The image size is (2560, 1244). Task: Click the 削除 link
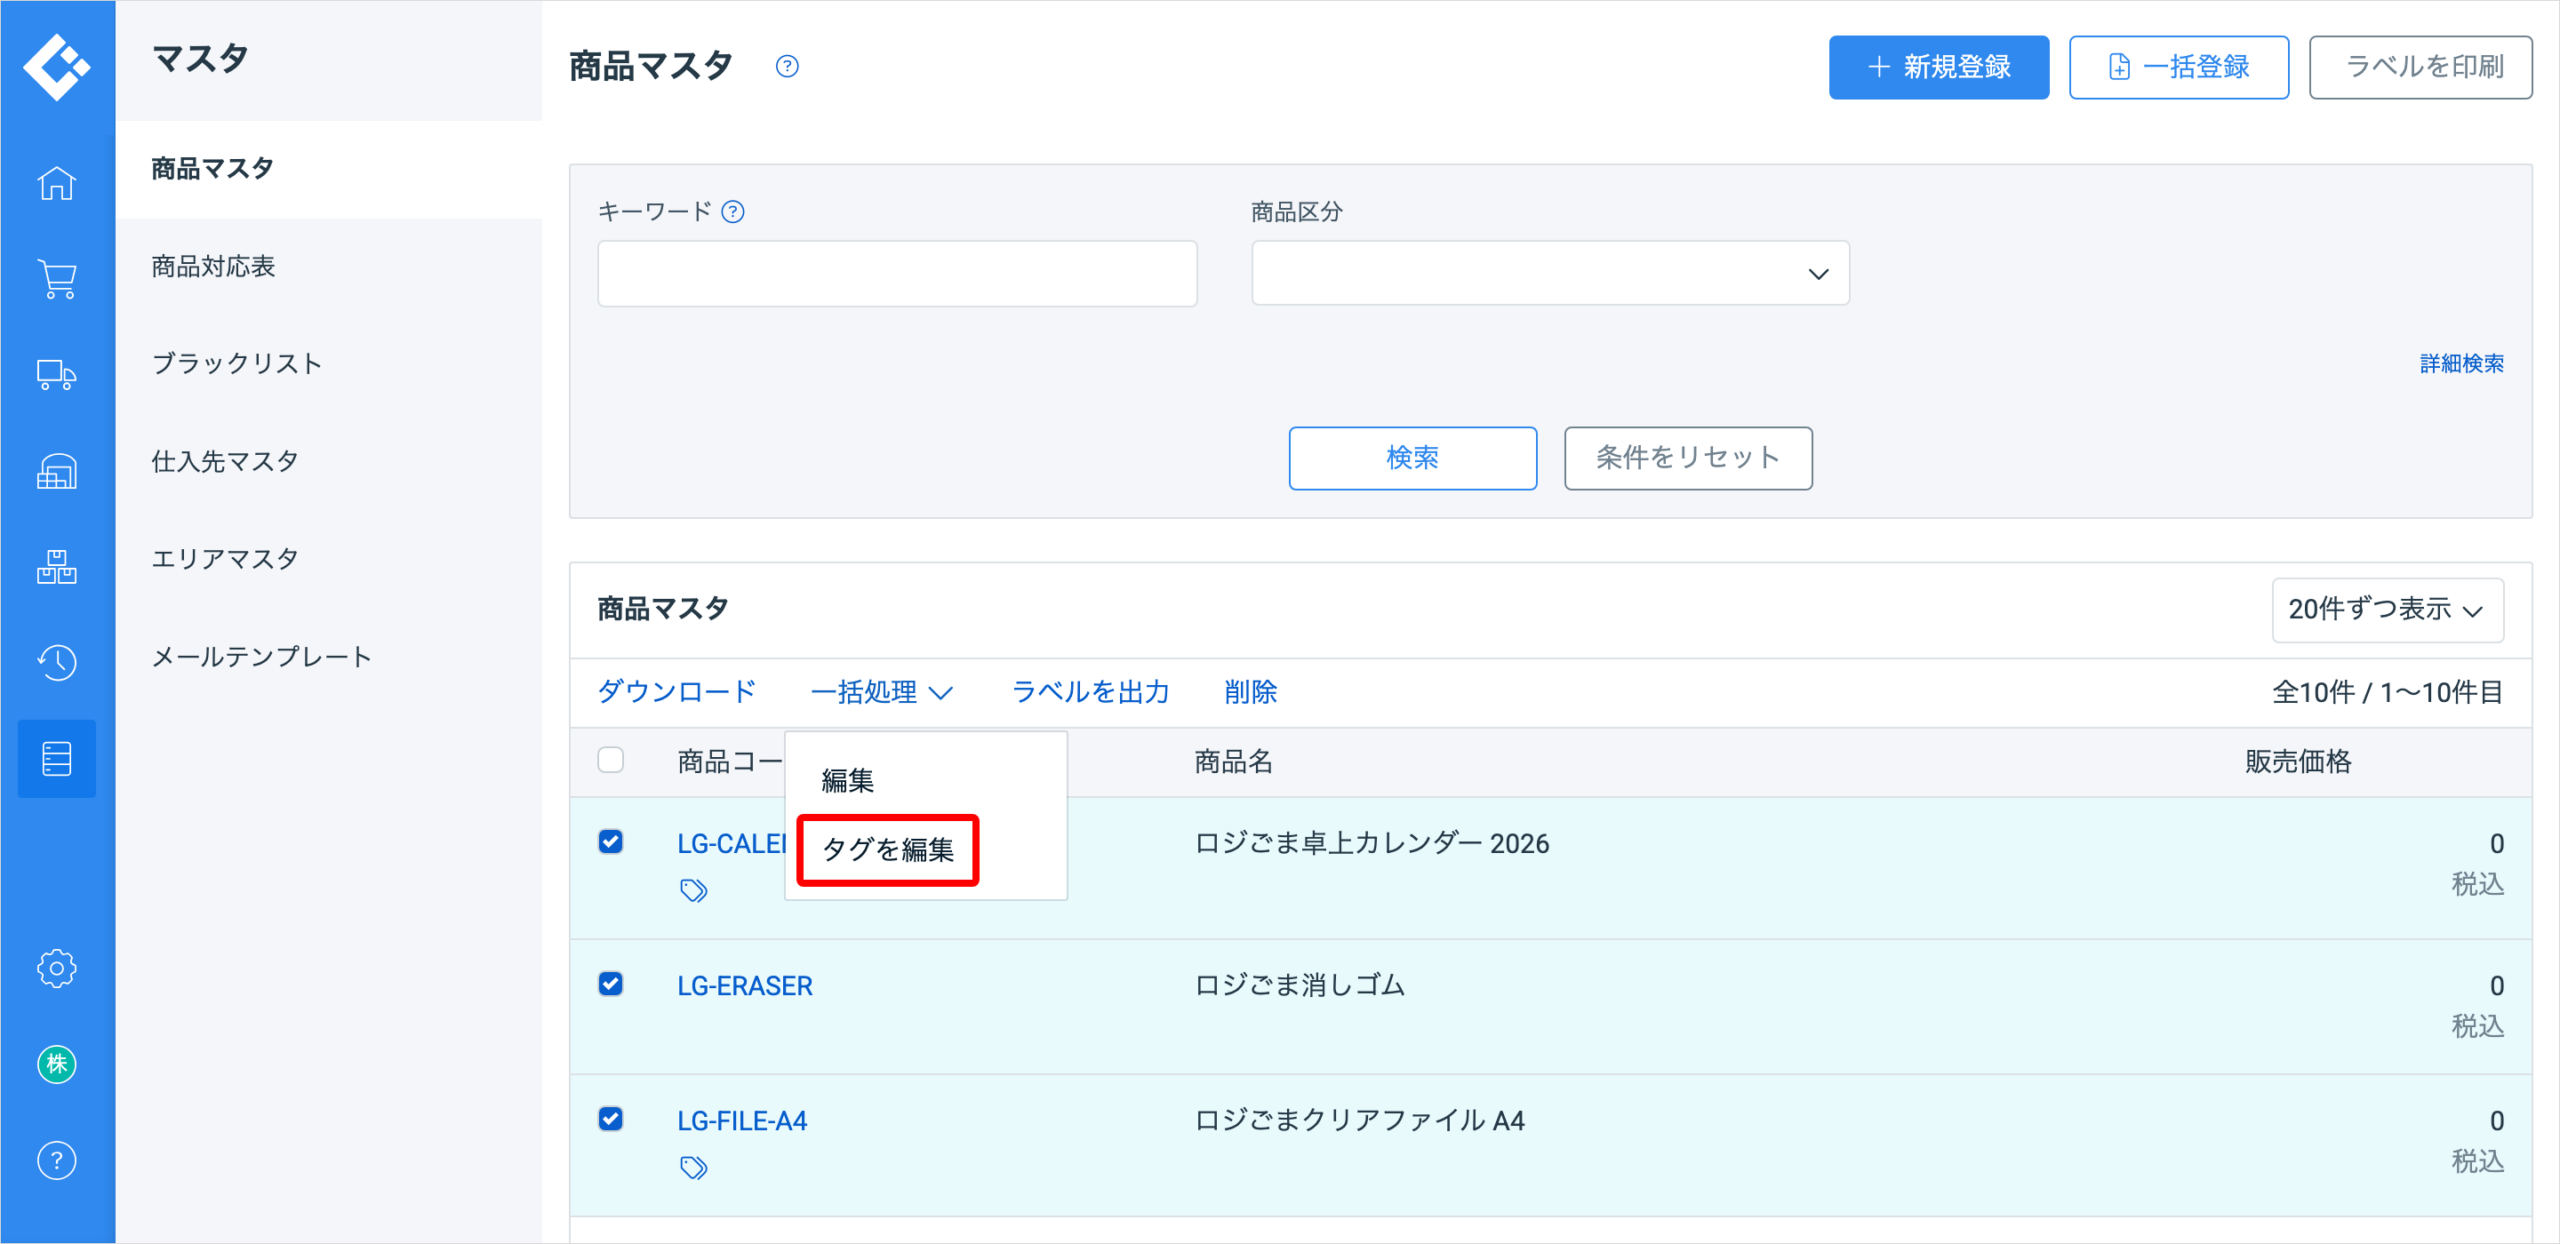(x=1251, y=692)
